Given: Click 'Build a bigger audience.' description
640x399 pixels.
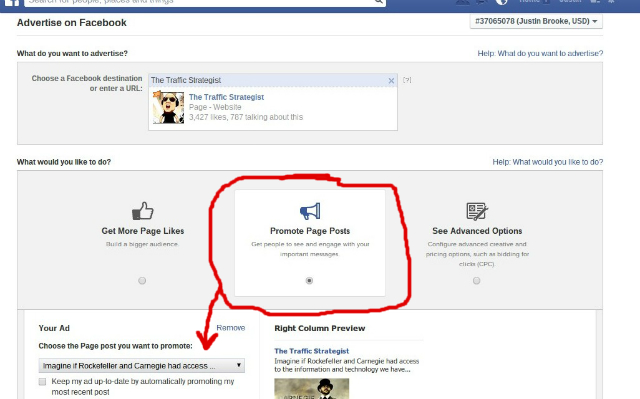Looking at the screenshot, I should click(142, 244).
